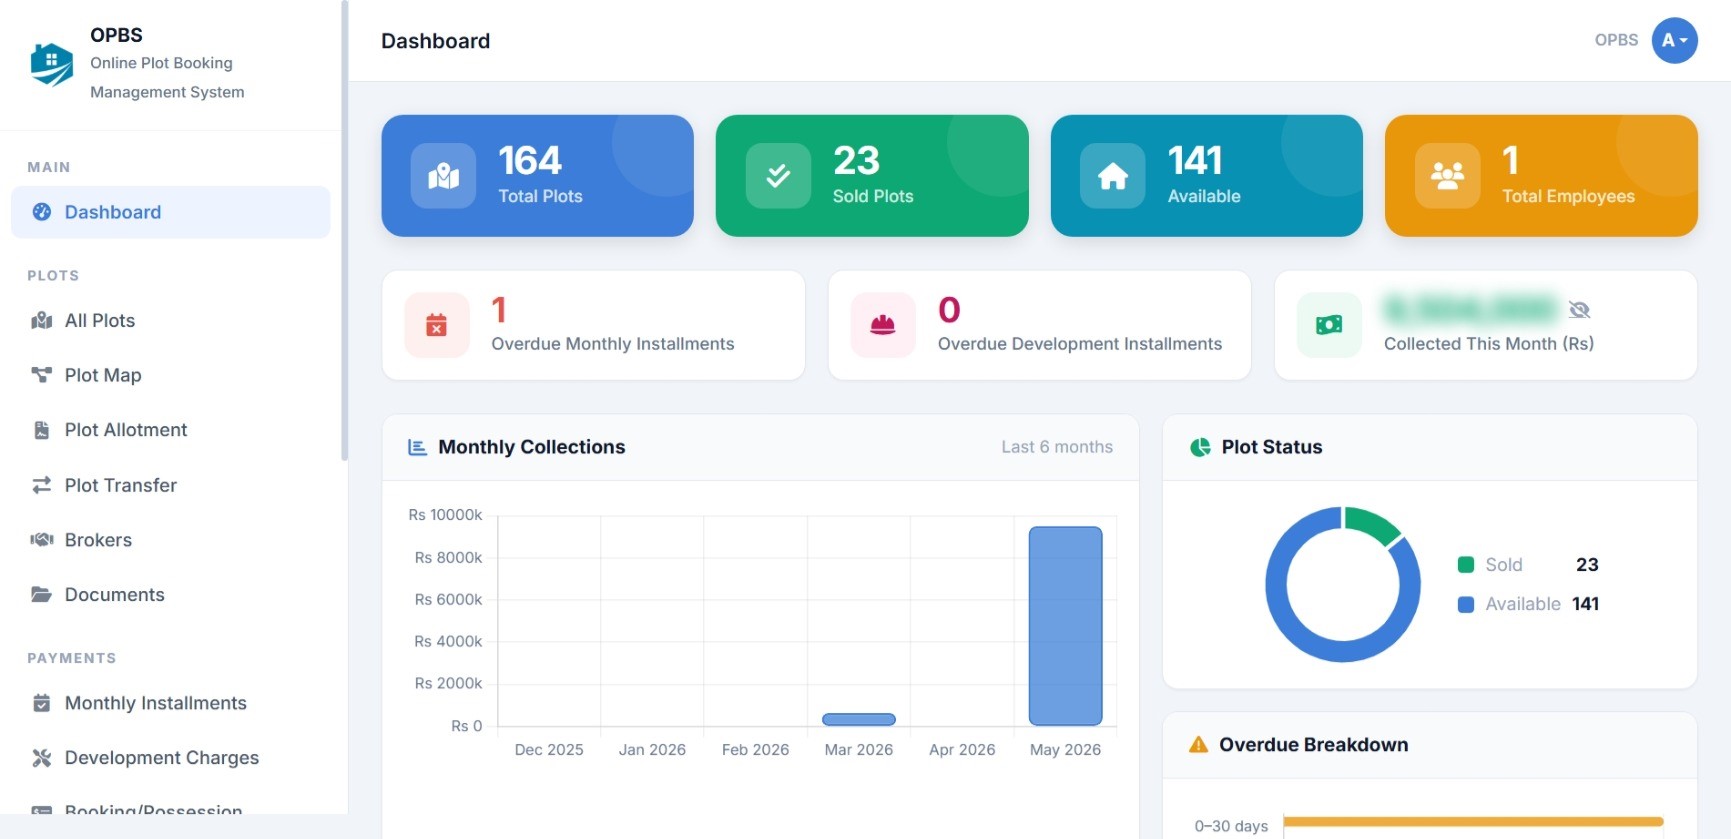Viewport: 1731px width, 839px height.
Task: Click the collected money bill icon
Action: 1329,325
